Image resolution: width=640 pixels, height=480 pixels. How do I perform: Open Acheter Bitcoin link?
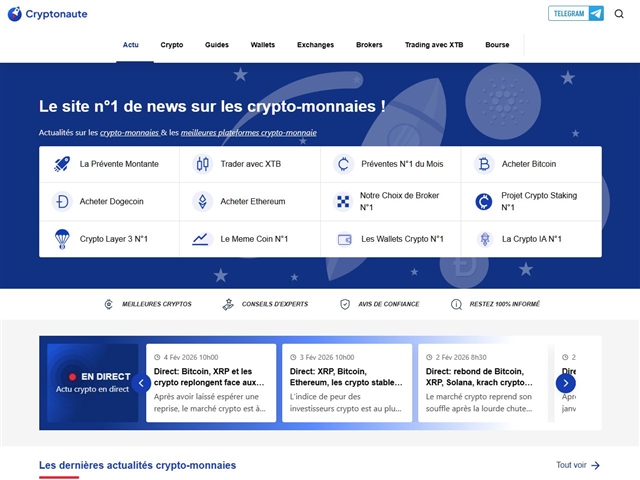point(529,164)
